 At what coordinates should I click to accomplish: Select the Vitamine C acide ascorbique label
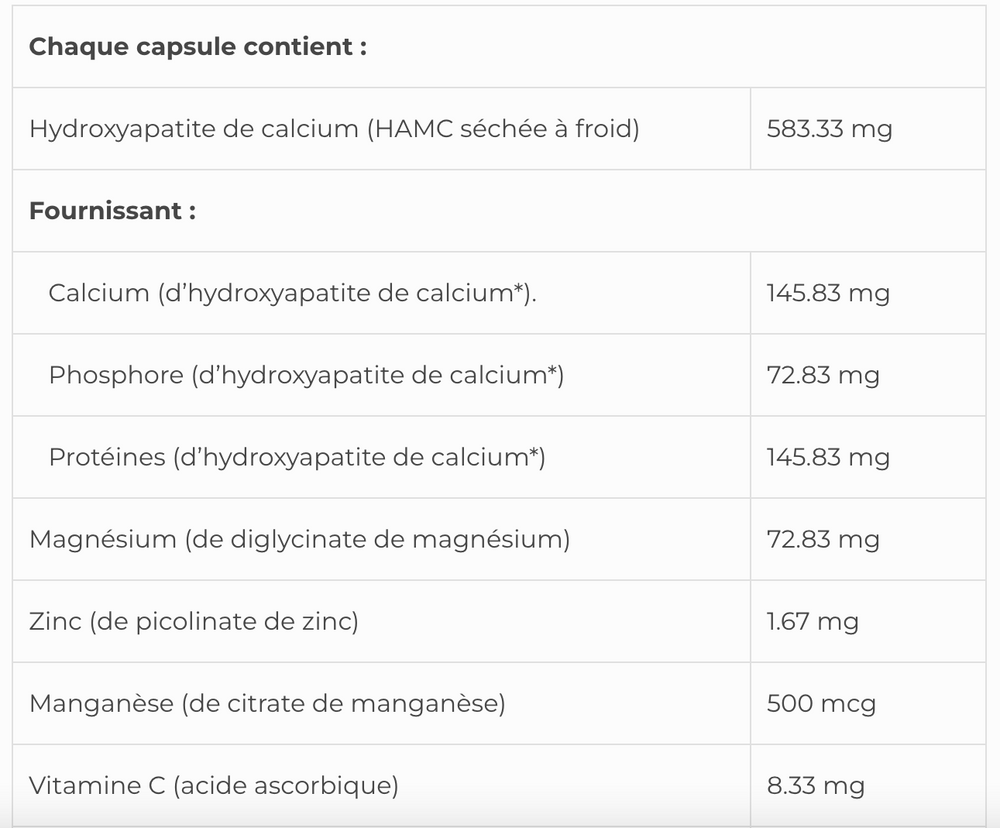click(213, 785)
